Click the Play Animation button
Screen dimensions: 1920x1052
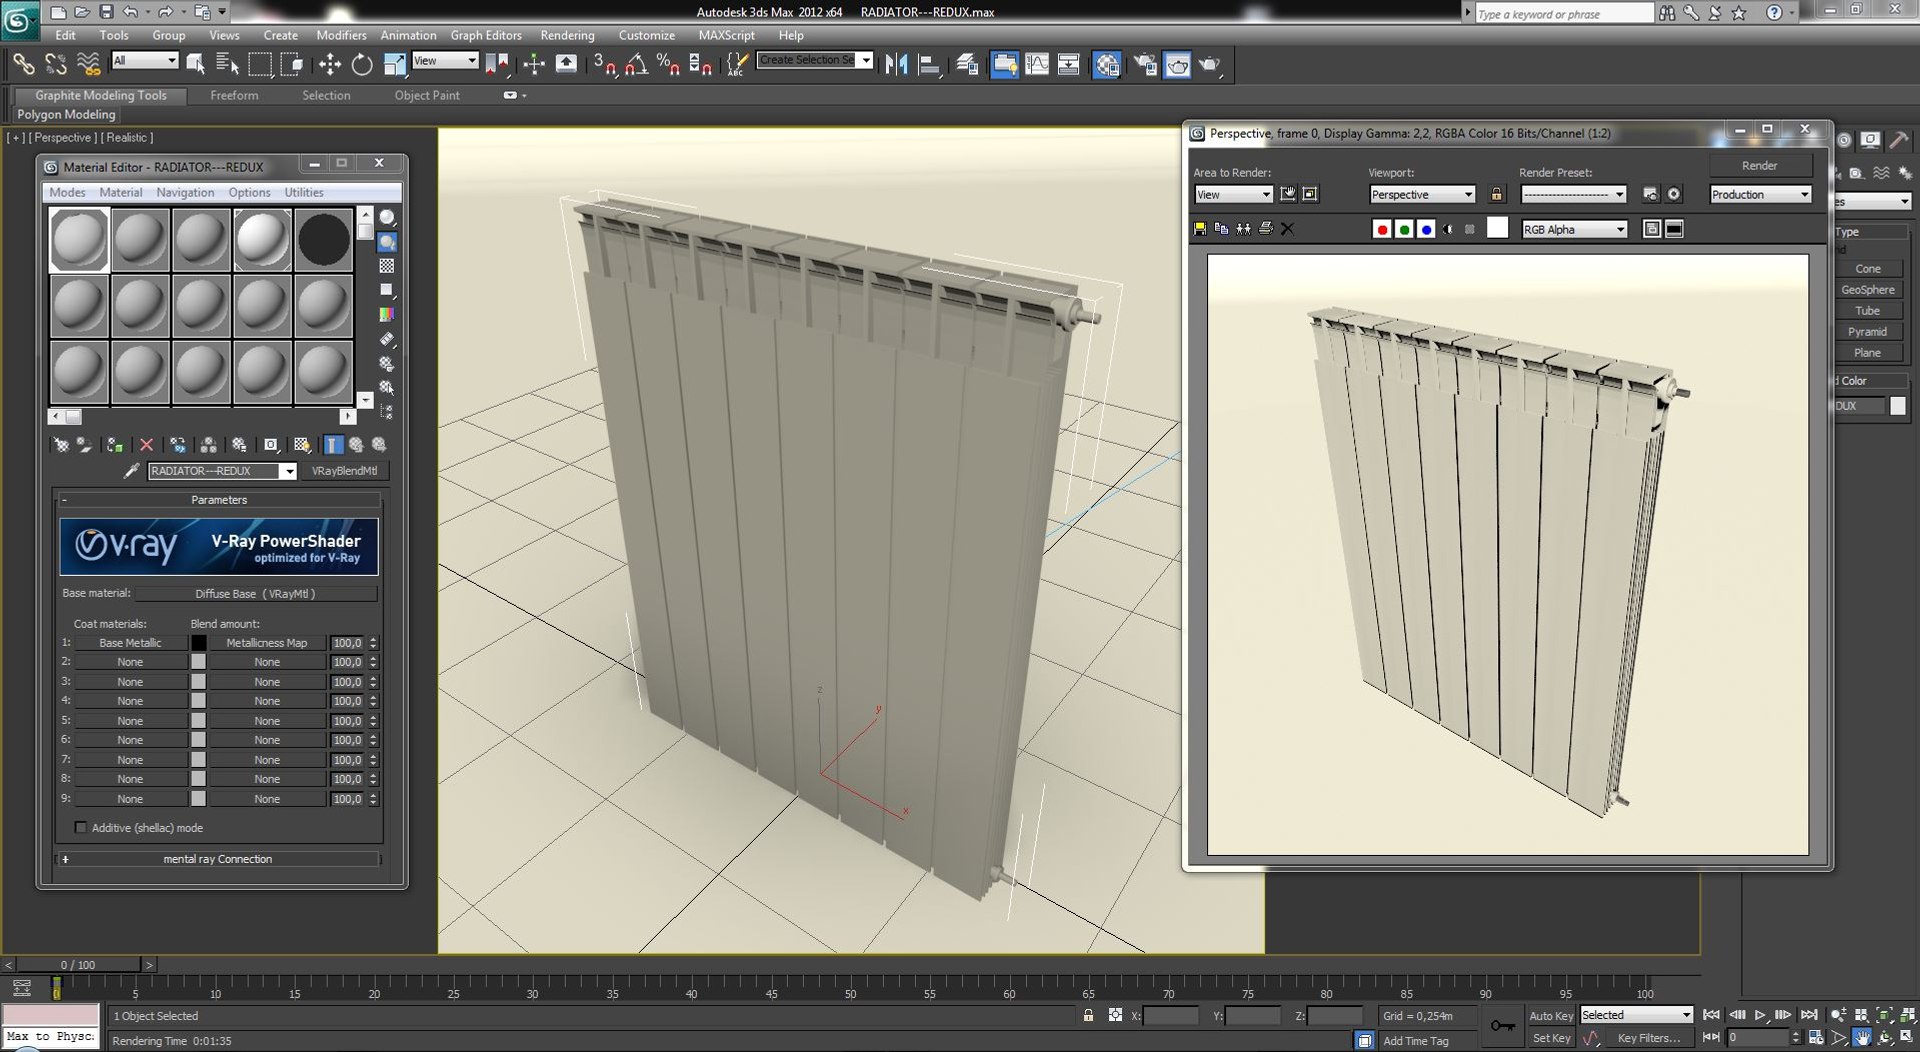tap(1760, 1015)
